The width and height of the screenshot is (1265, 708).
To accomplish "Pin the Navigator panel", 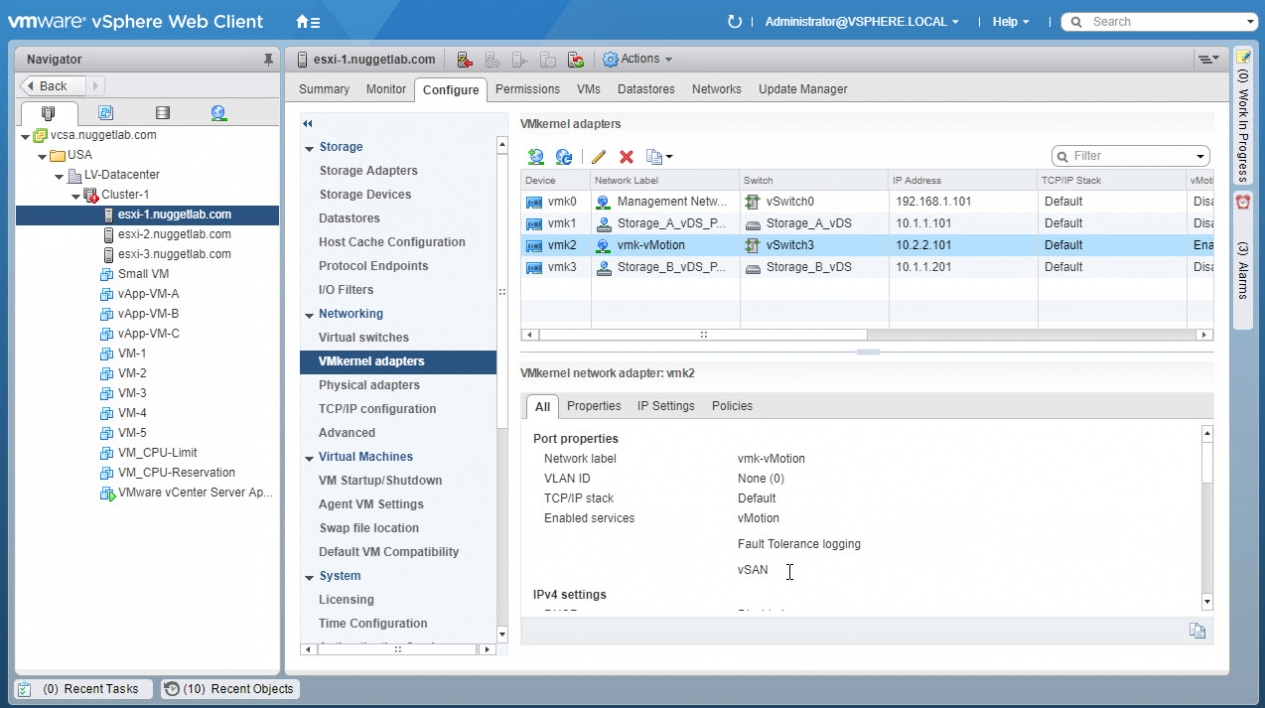I will [x=268, y=60].
